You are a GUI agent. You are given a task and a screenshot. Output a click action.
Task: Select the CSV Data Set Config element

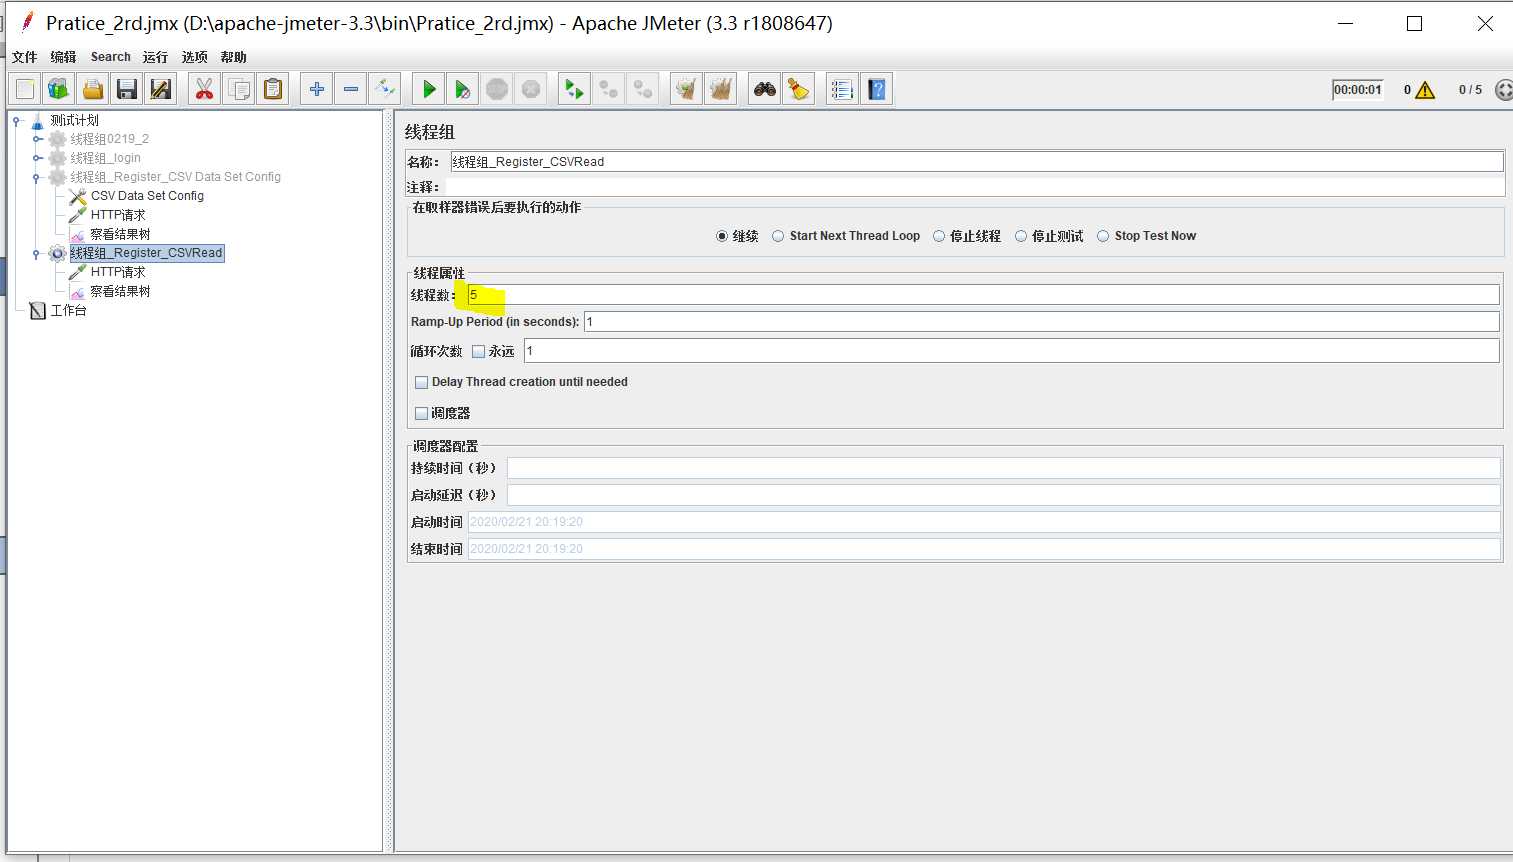click(147, 196)
